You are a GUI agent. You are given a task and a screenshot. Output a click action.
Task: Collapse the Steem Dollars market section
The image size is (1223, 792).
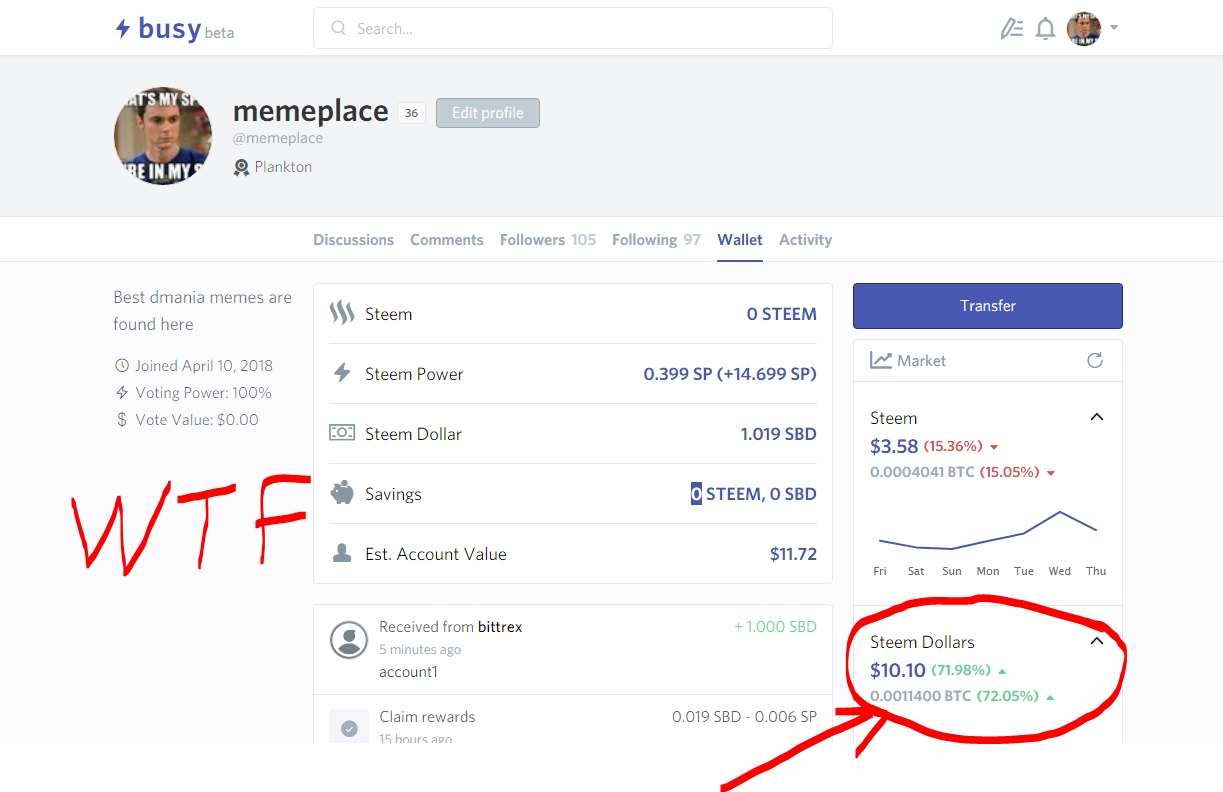coord(1097,641)
